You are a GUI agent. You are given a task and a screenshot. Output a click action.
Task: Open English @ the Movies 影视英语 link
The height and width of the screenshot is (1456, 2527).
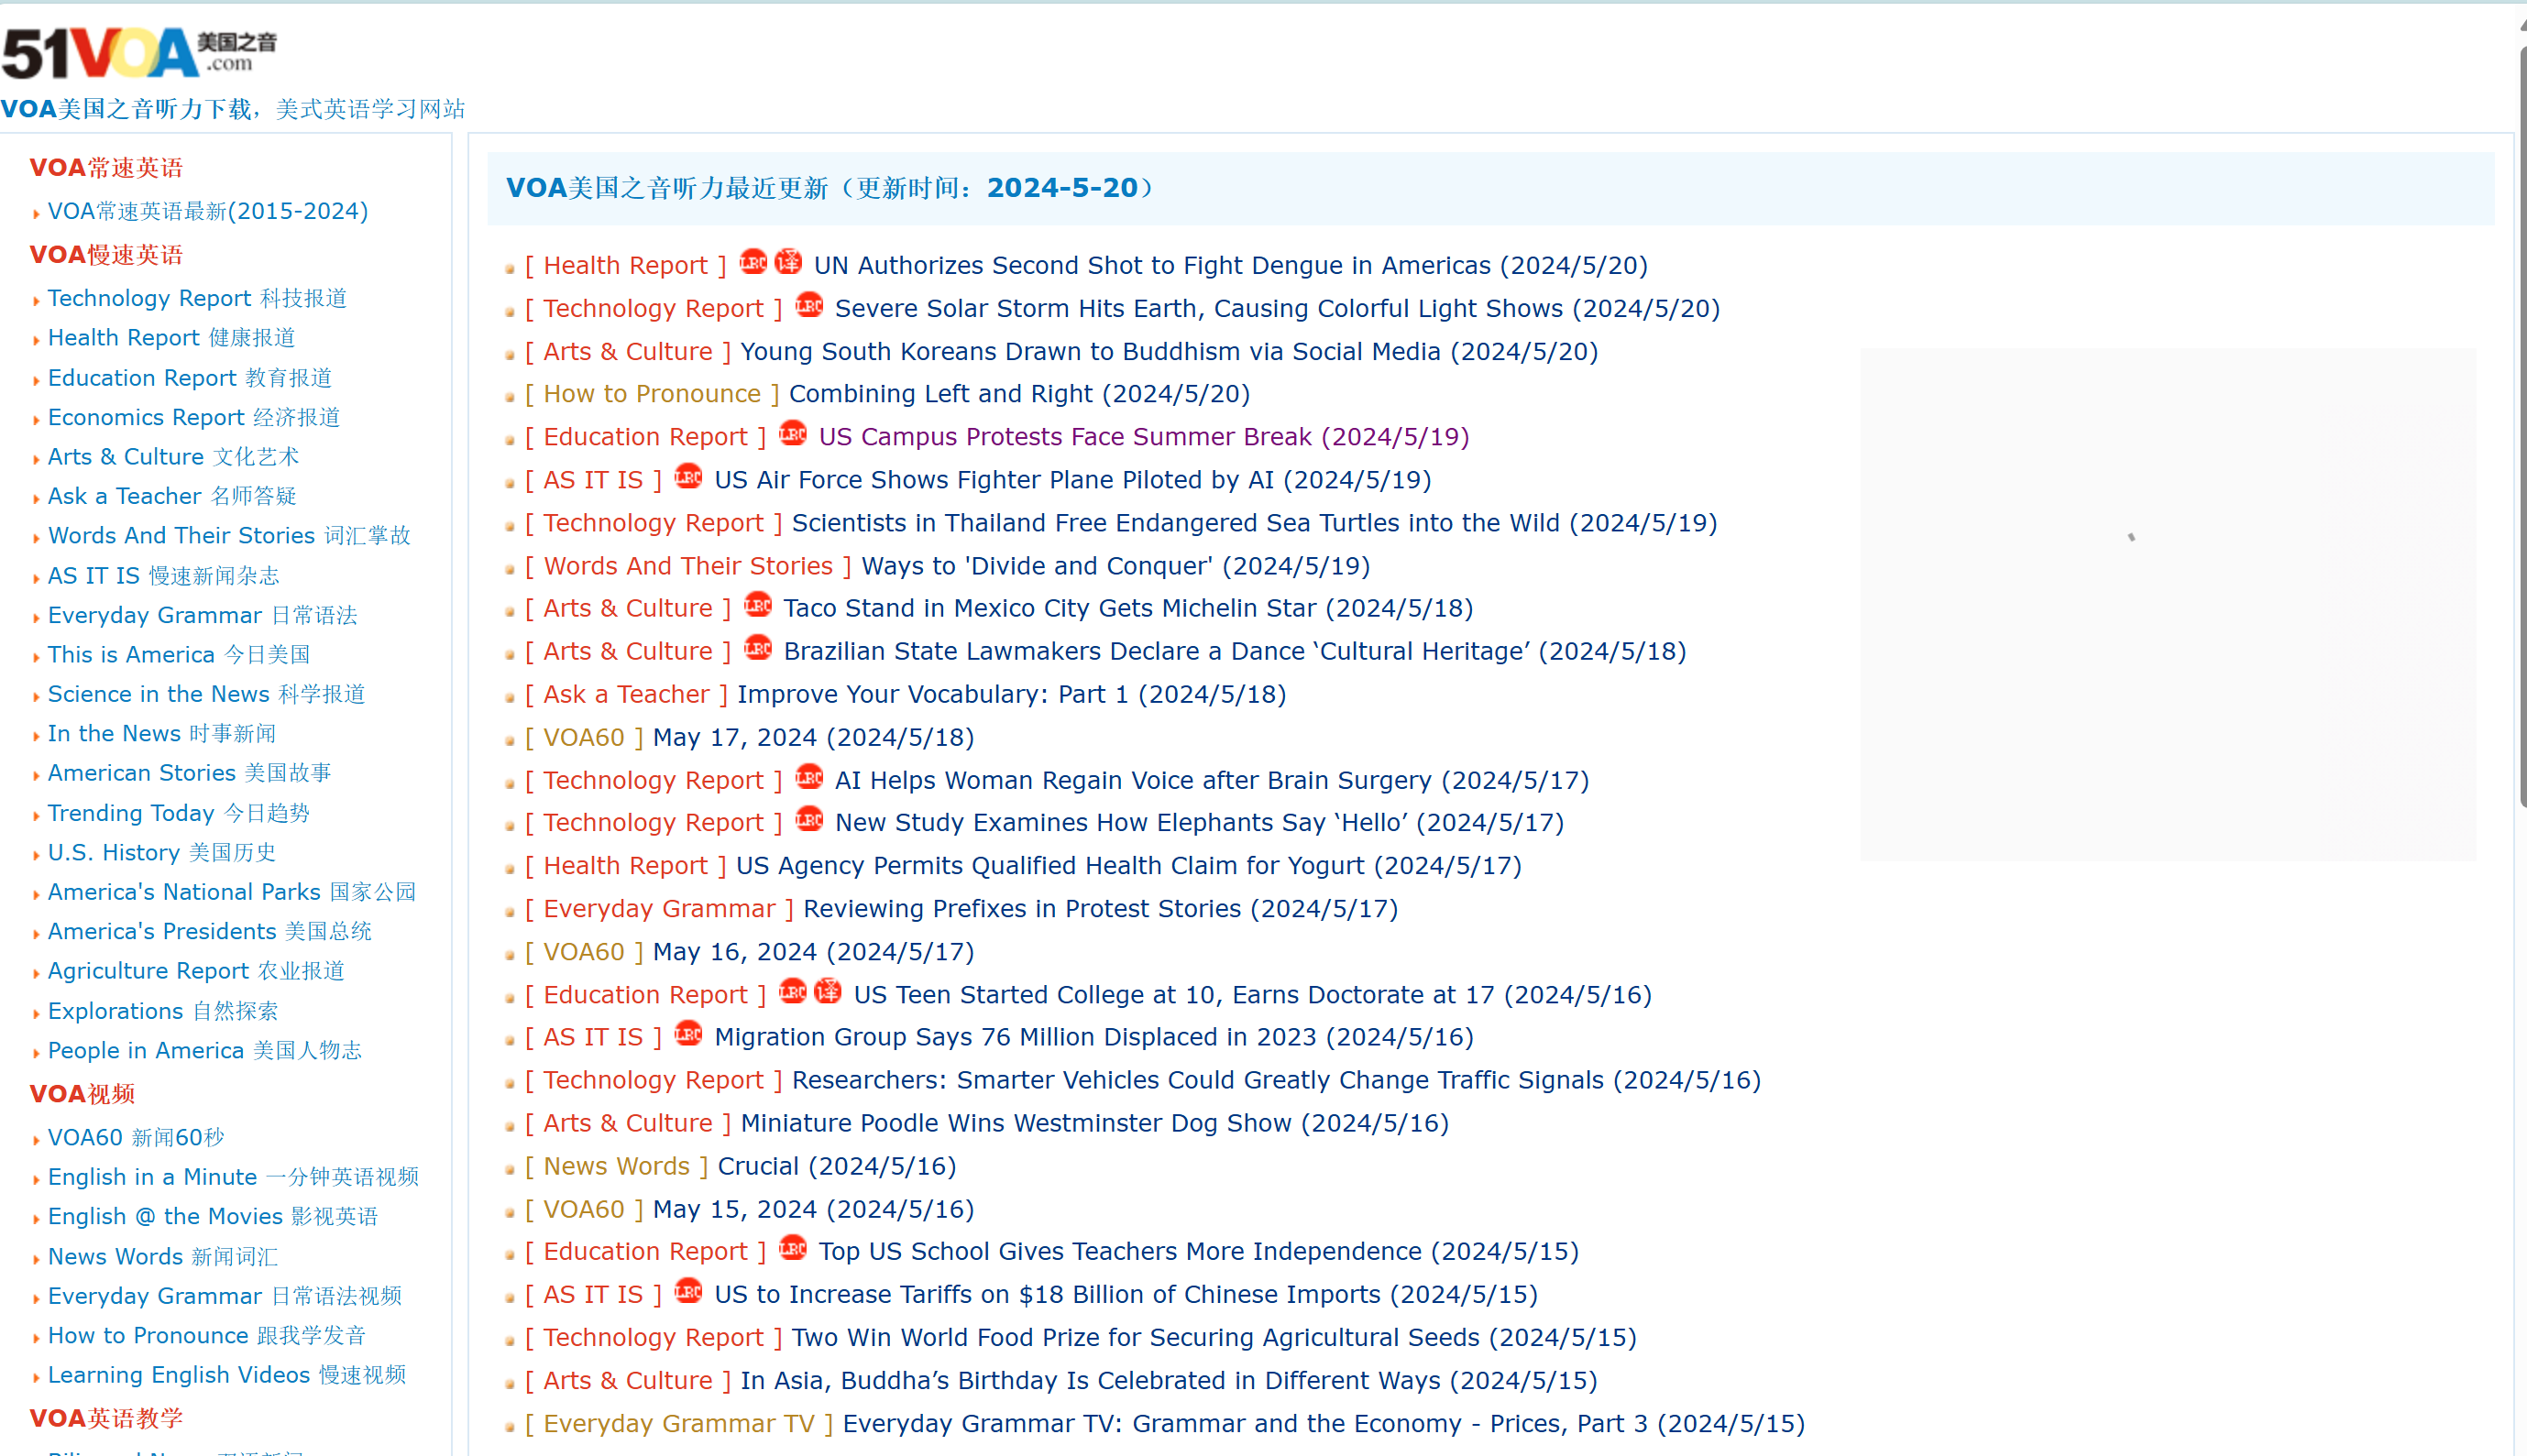point(213,1217)
